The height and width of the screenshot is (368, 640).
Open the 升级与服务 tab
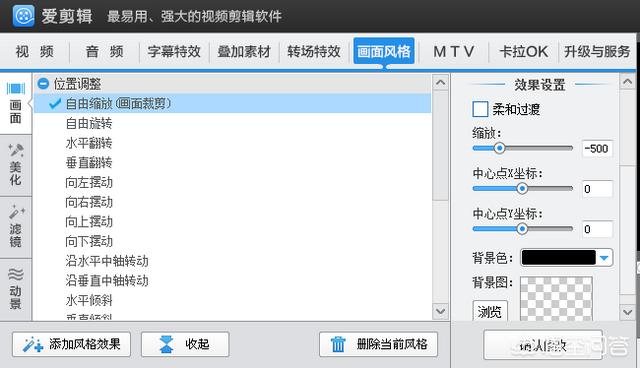pyautogui.click(x=597, y=52)
